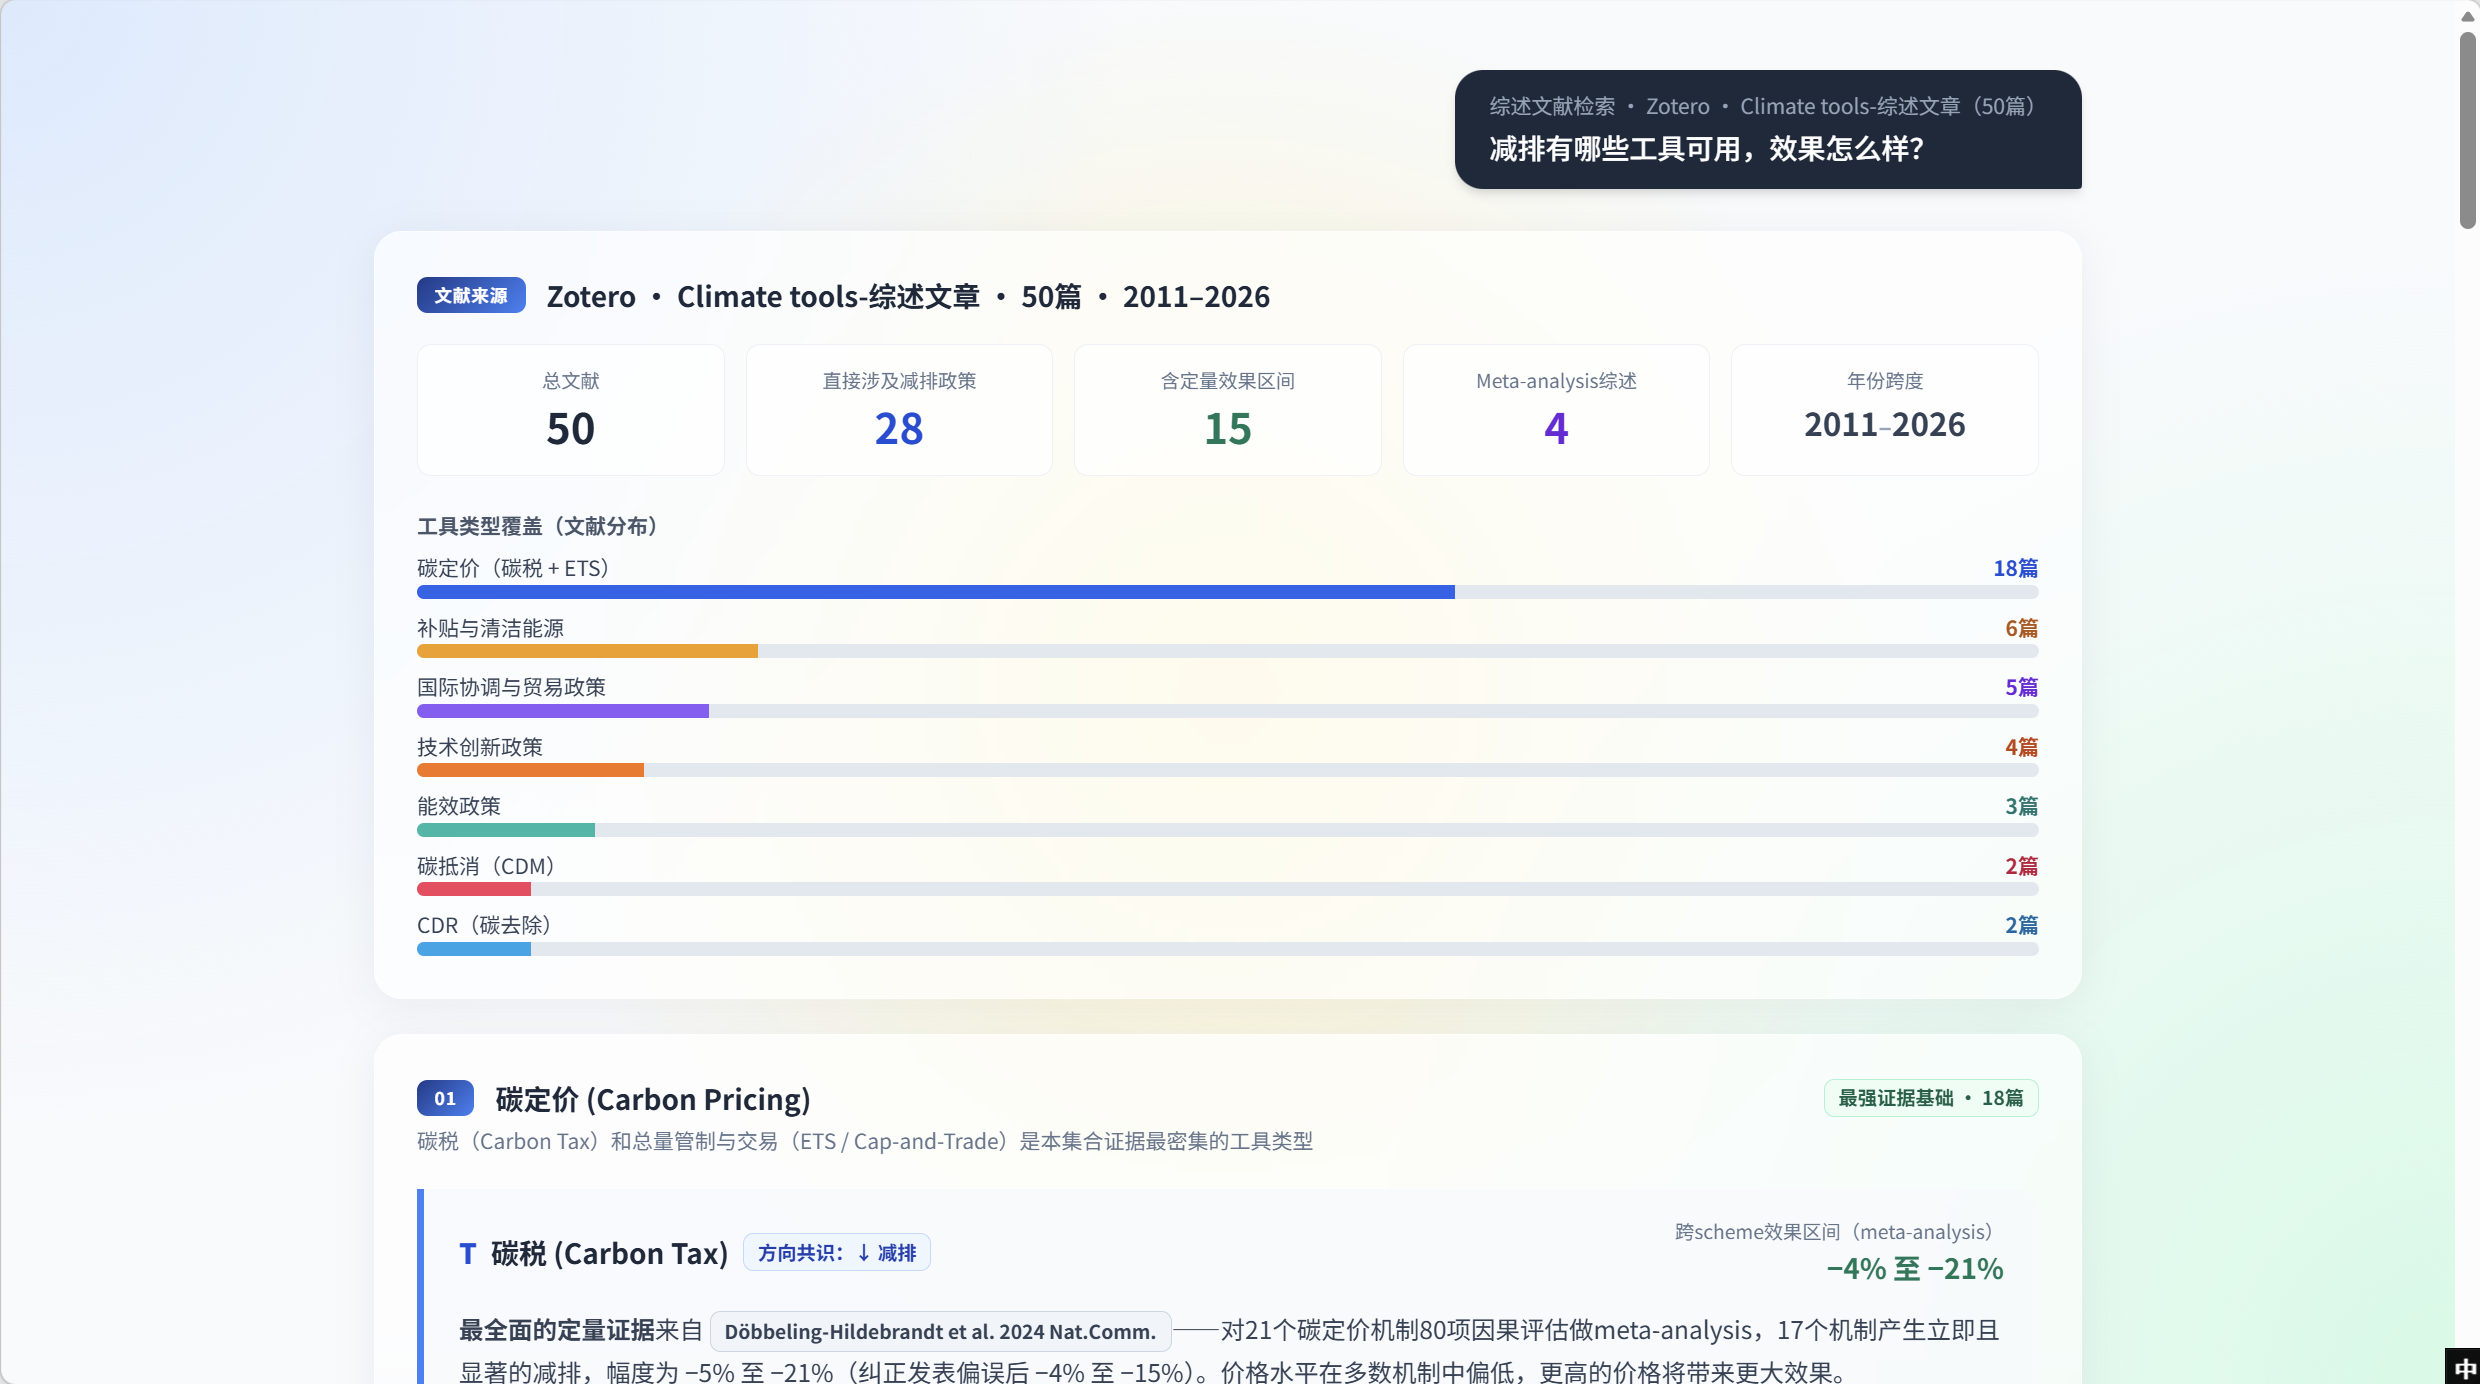Click the 01 section number badge
The width and height of the screenshot is (2480, 1384).
pyautogui.click(x=445, y=1098)
